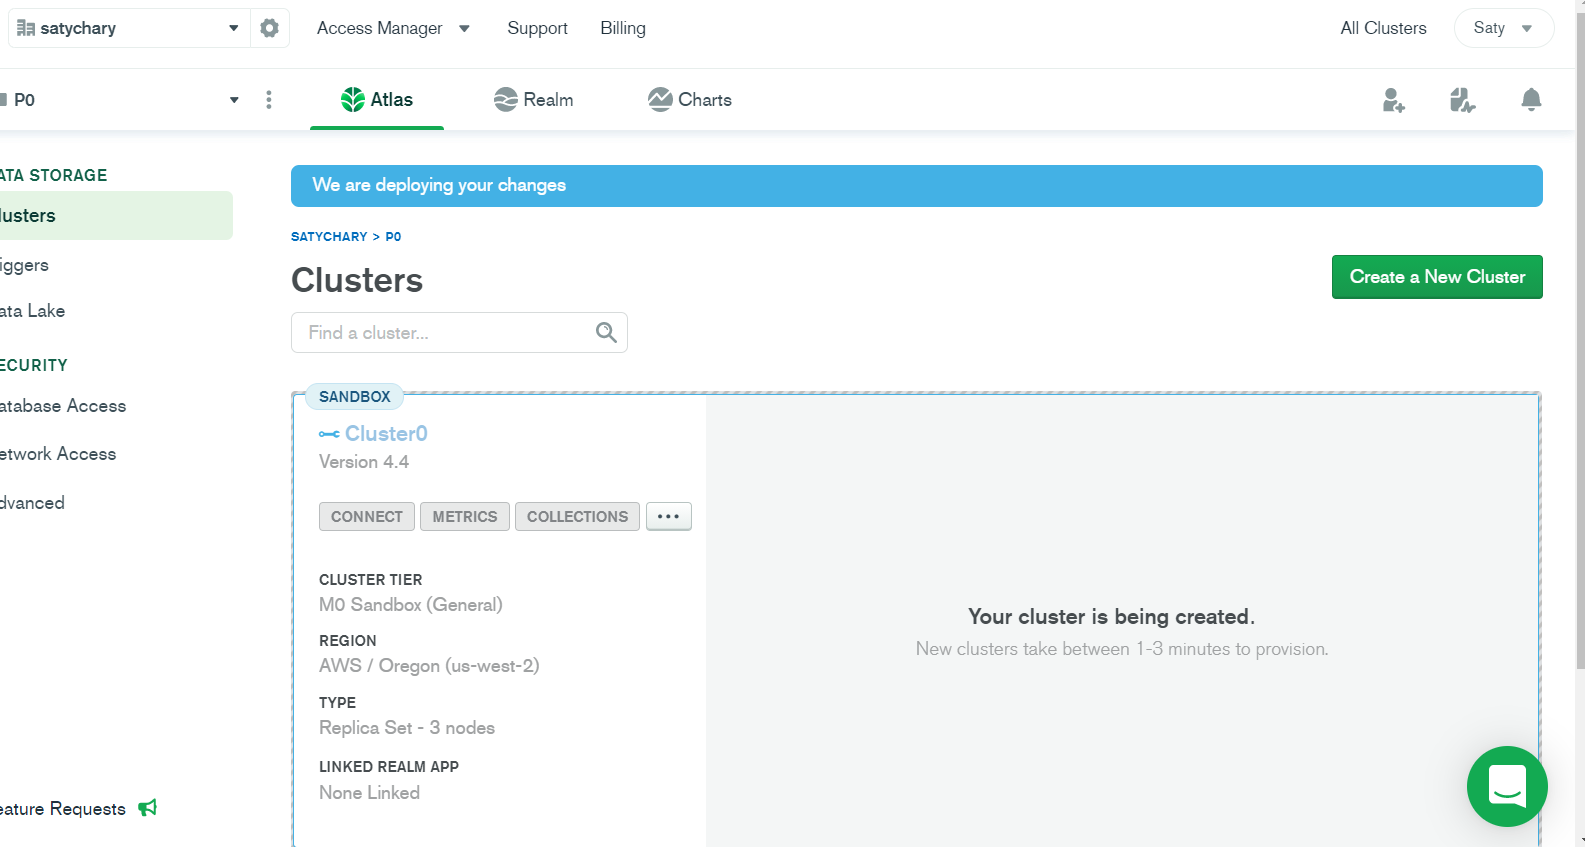Screen dimensions: 1585x847
Task: Open the Support page
Action: pos(537,28)
